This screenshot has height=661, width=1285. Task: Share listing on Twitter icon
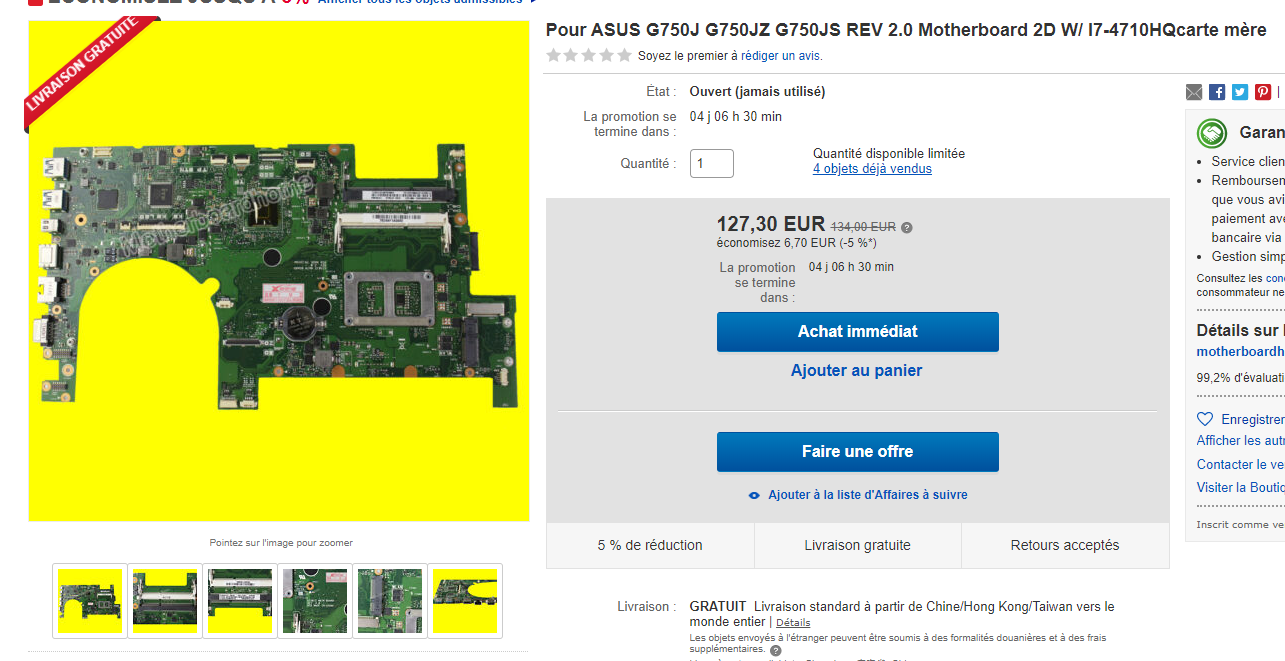click(1240, 92)
